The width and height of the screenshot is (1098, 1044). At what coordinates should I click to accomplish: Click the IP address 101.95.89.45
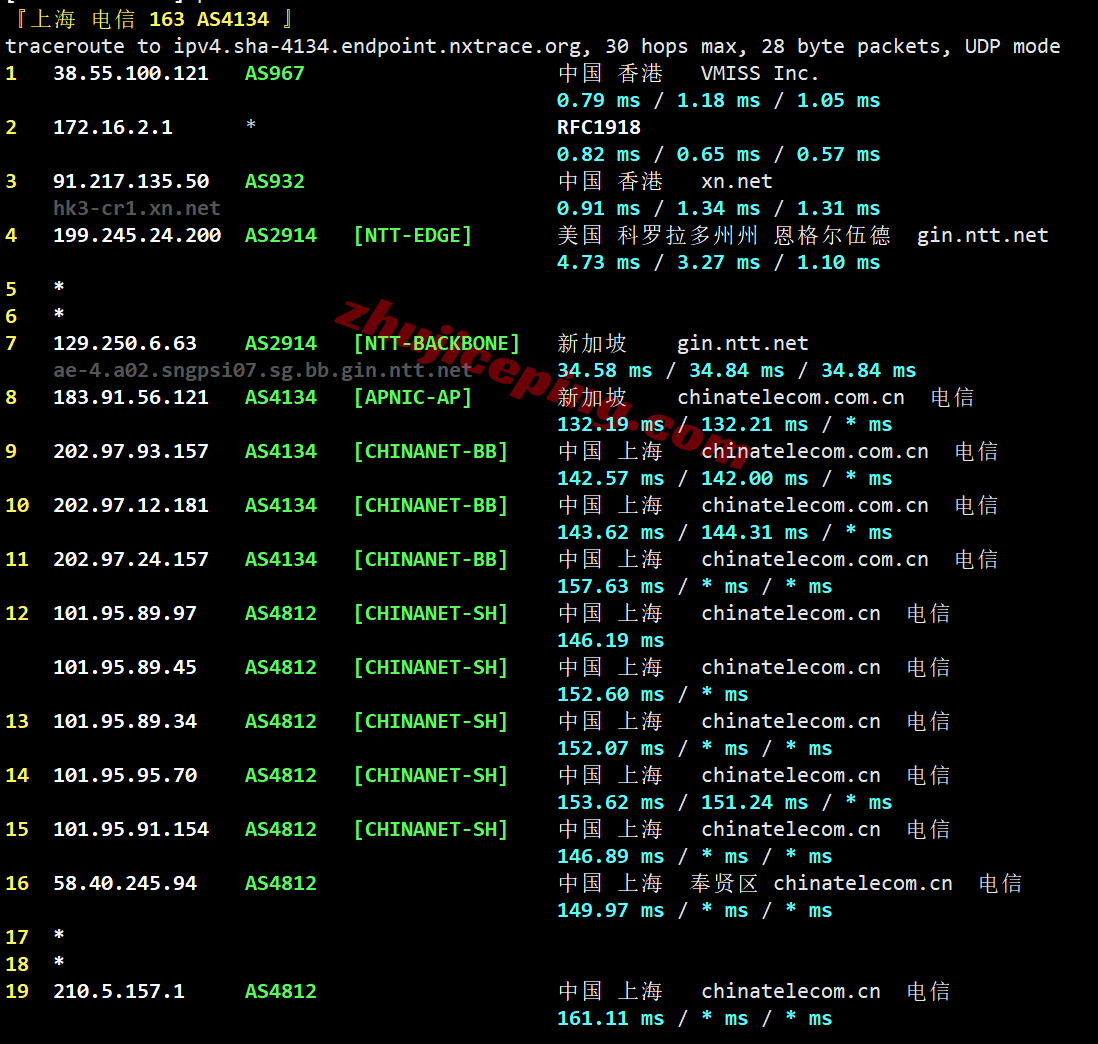(125, 667)
